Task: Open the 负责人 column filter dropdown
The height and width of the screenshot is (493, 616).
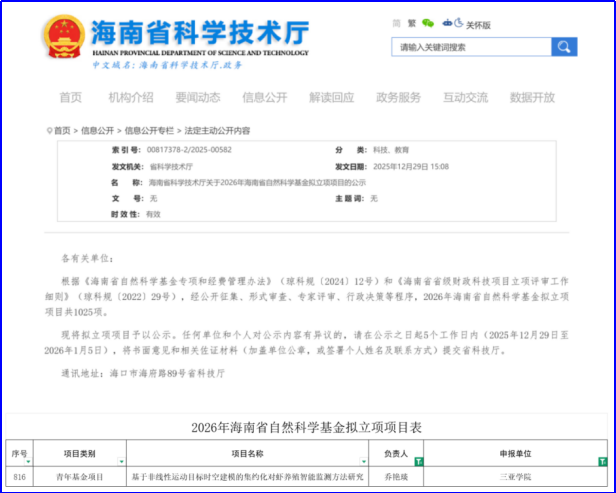Action: coord(419,462)
